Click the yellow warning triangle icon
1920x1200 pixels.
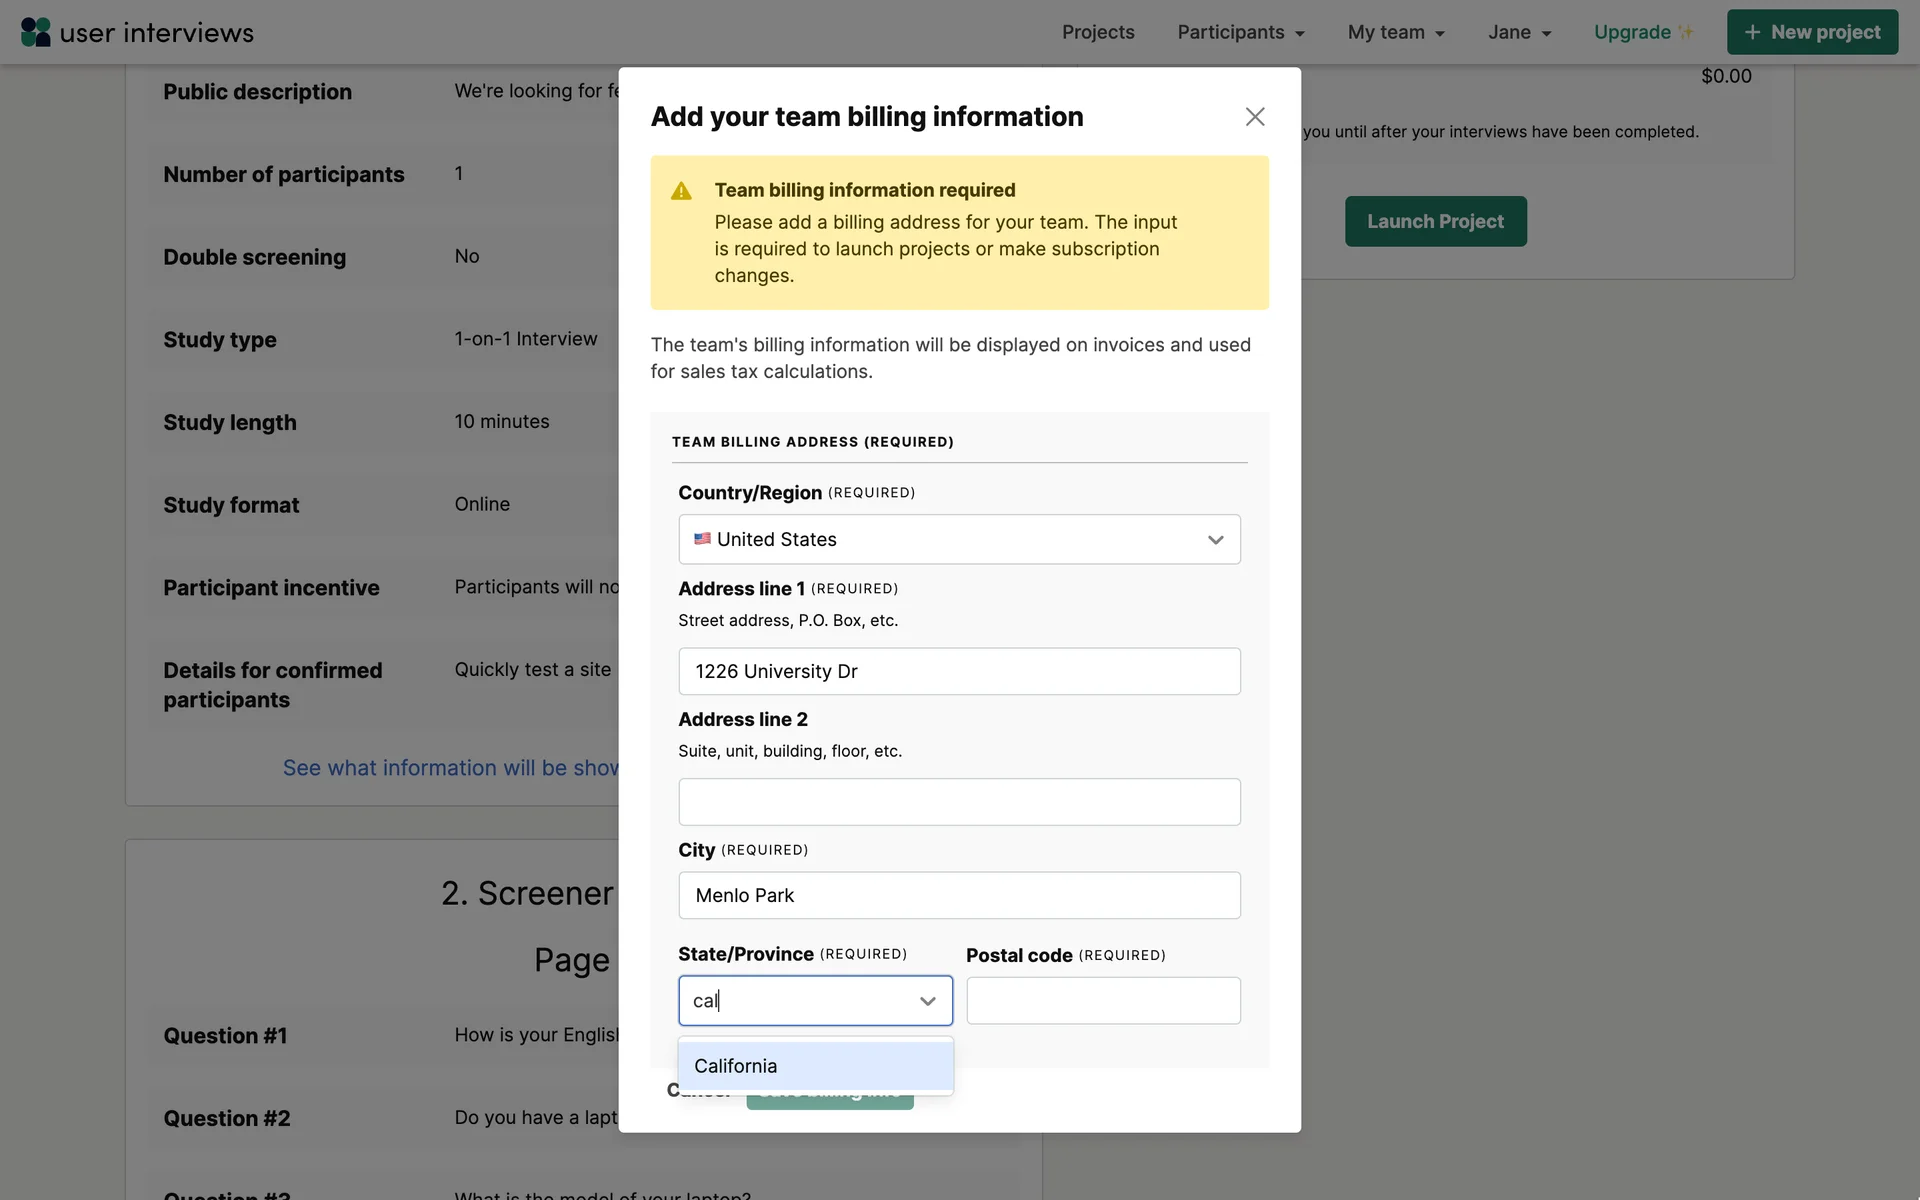pyautogui.click(x=681, y=191)
